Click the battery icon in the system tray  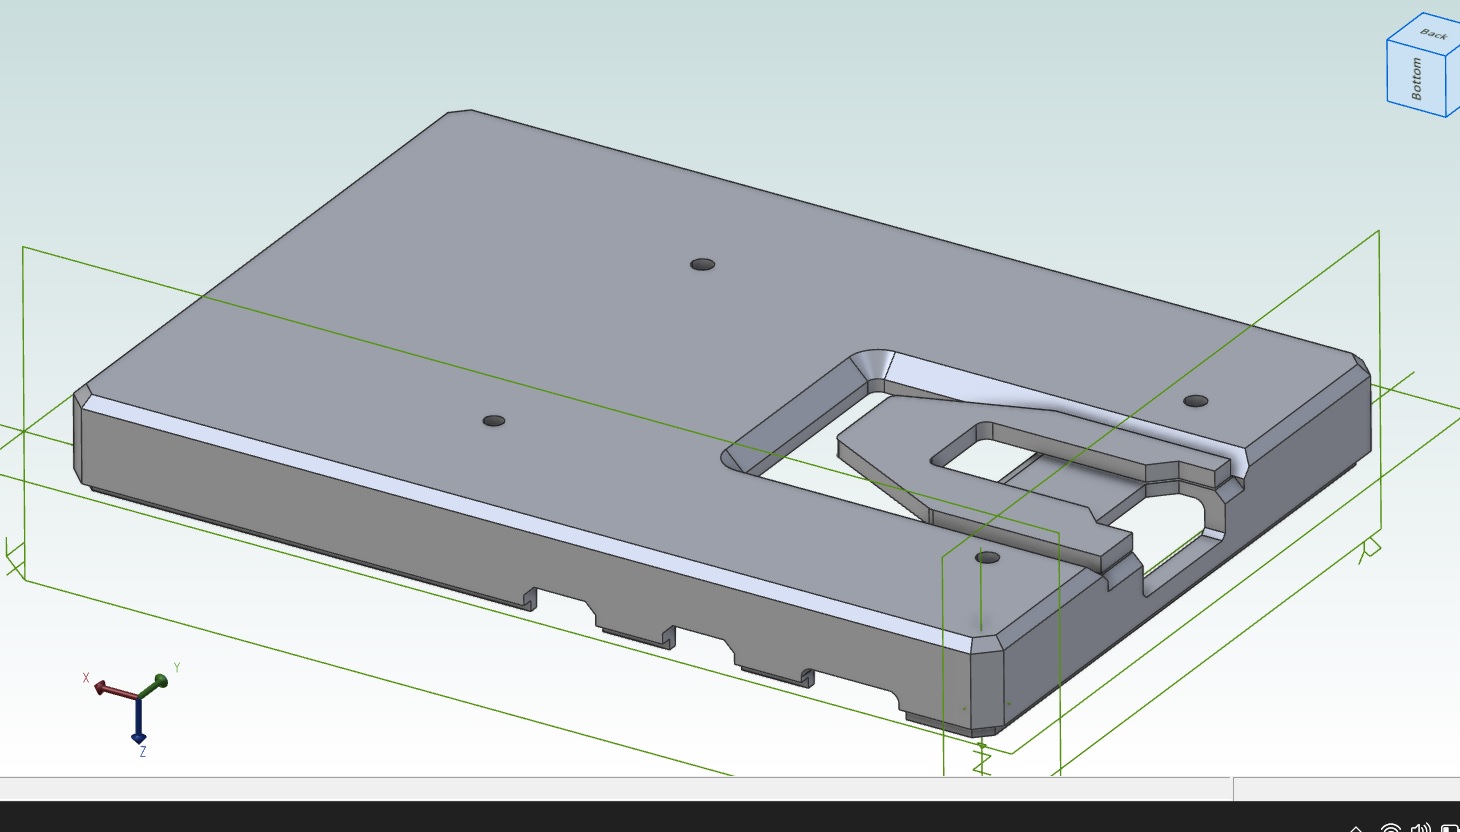coord(1452,829)
